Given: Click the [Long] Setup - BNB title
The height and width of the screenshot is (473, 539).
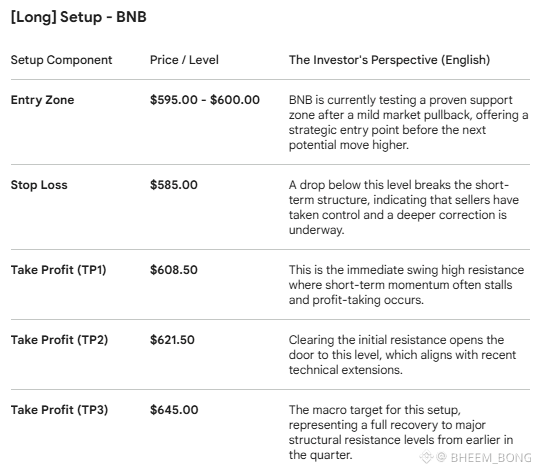Looking at the screenshot, I should click(79, 17).
